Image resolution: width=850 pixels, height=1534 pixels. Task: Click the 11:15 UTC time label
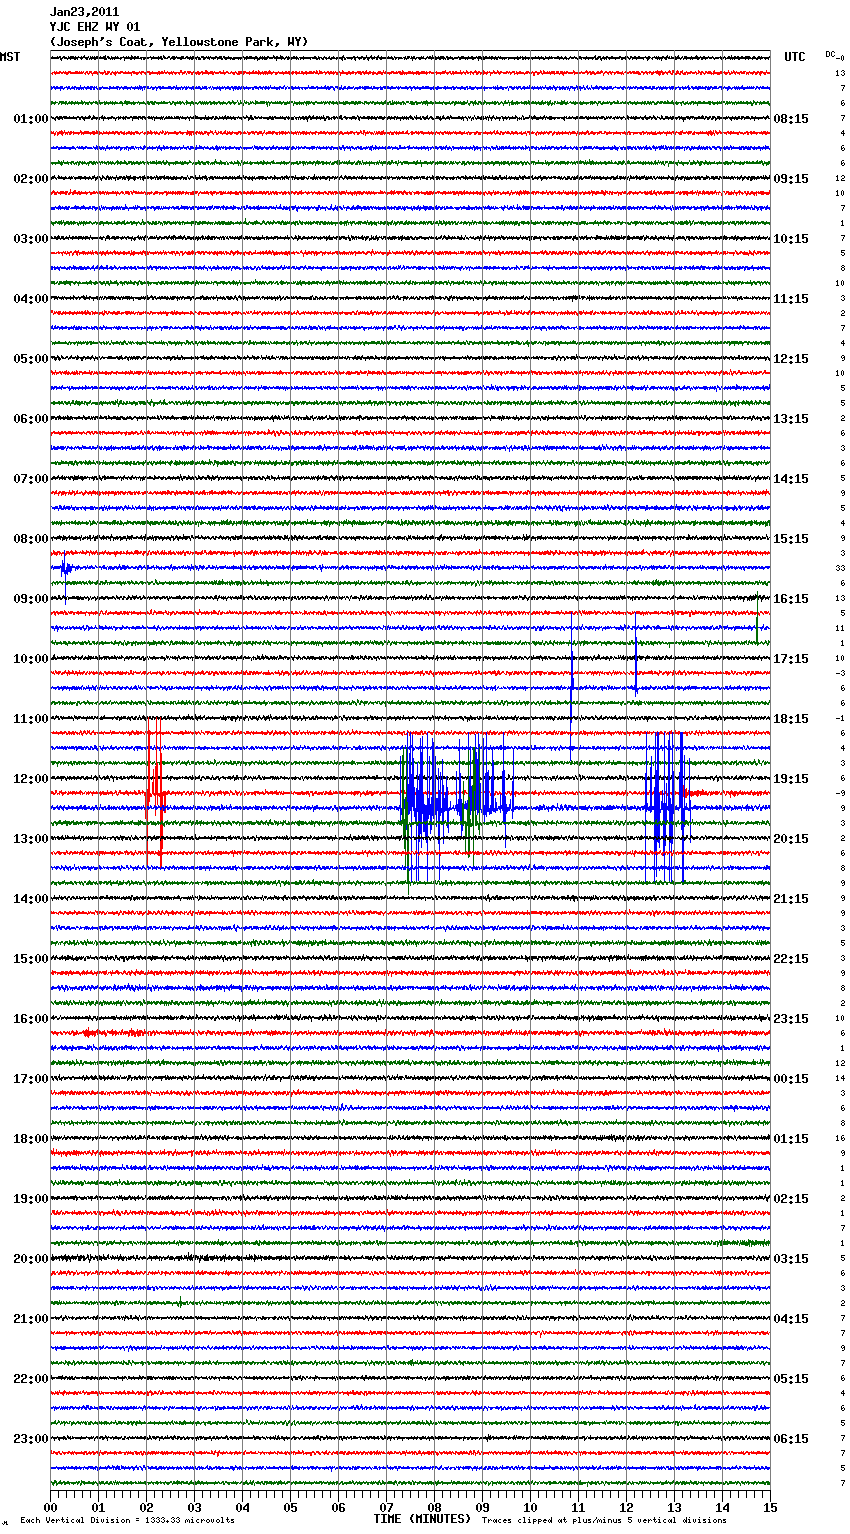[x=791, y=299]
